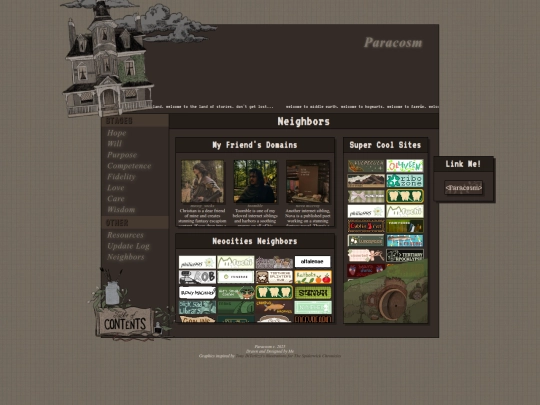Click the white handwritten scribble badge
This screenshot has height=405, width=540.
197,292
